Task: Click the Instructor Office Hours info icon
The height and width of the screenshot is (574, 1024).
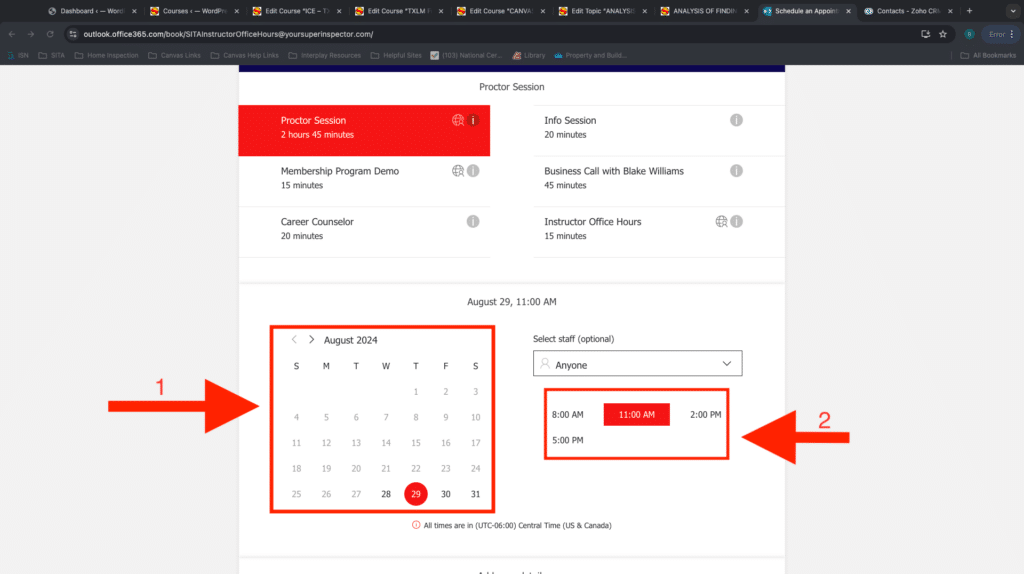Action: pyautogui.click(x=736, y=222)
